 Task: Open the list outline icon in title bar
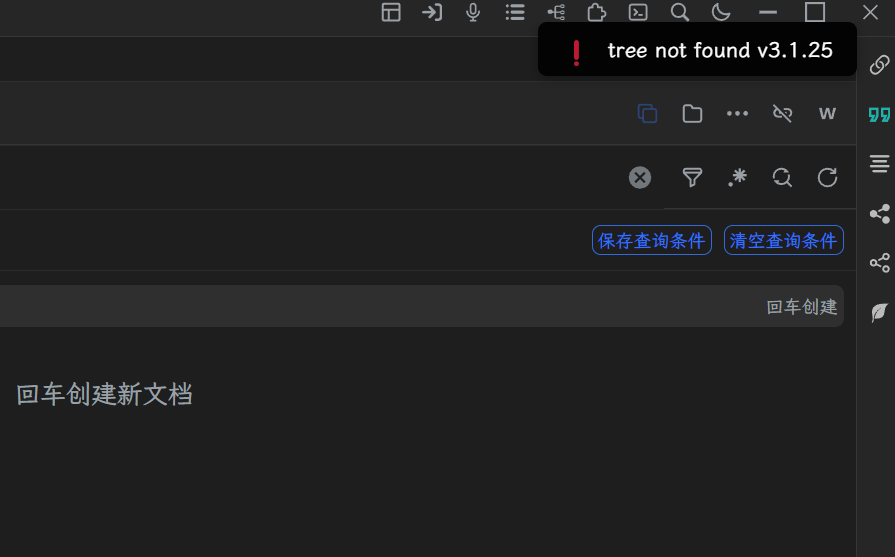click(x=515, y=12)
